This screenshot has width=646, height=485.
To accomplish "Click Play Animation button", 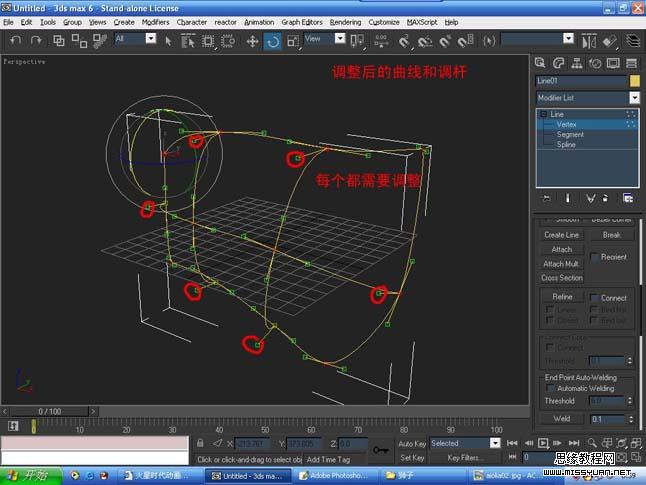I will (543, 443).
